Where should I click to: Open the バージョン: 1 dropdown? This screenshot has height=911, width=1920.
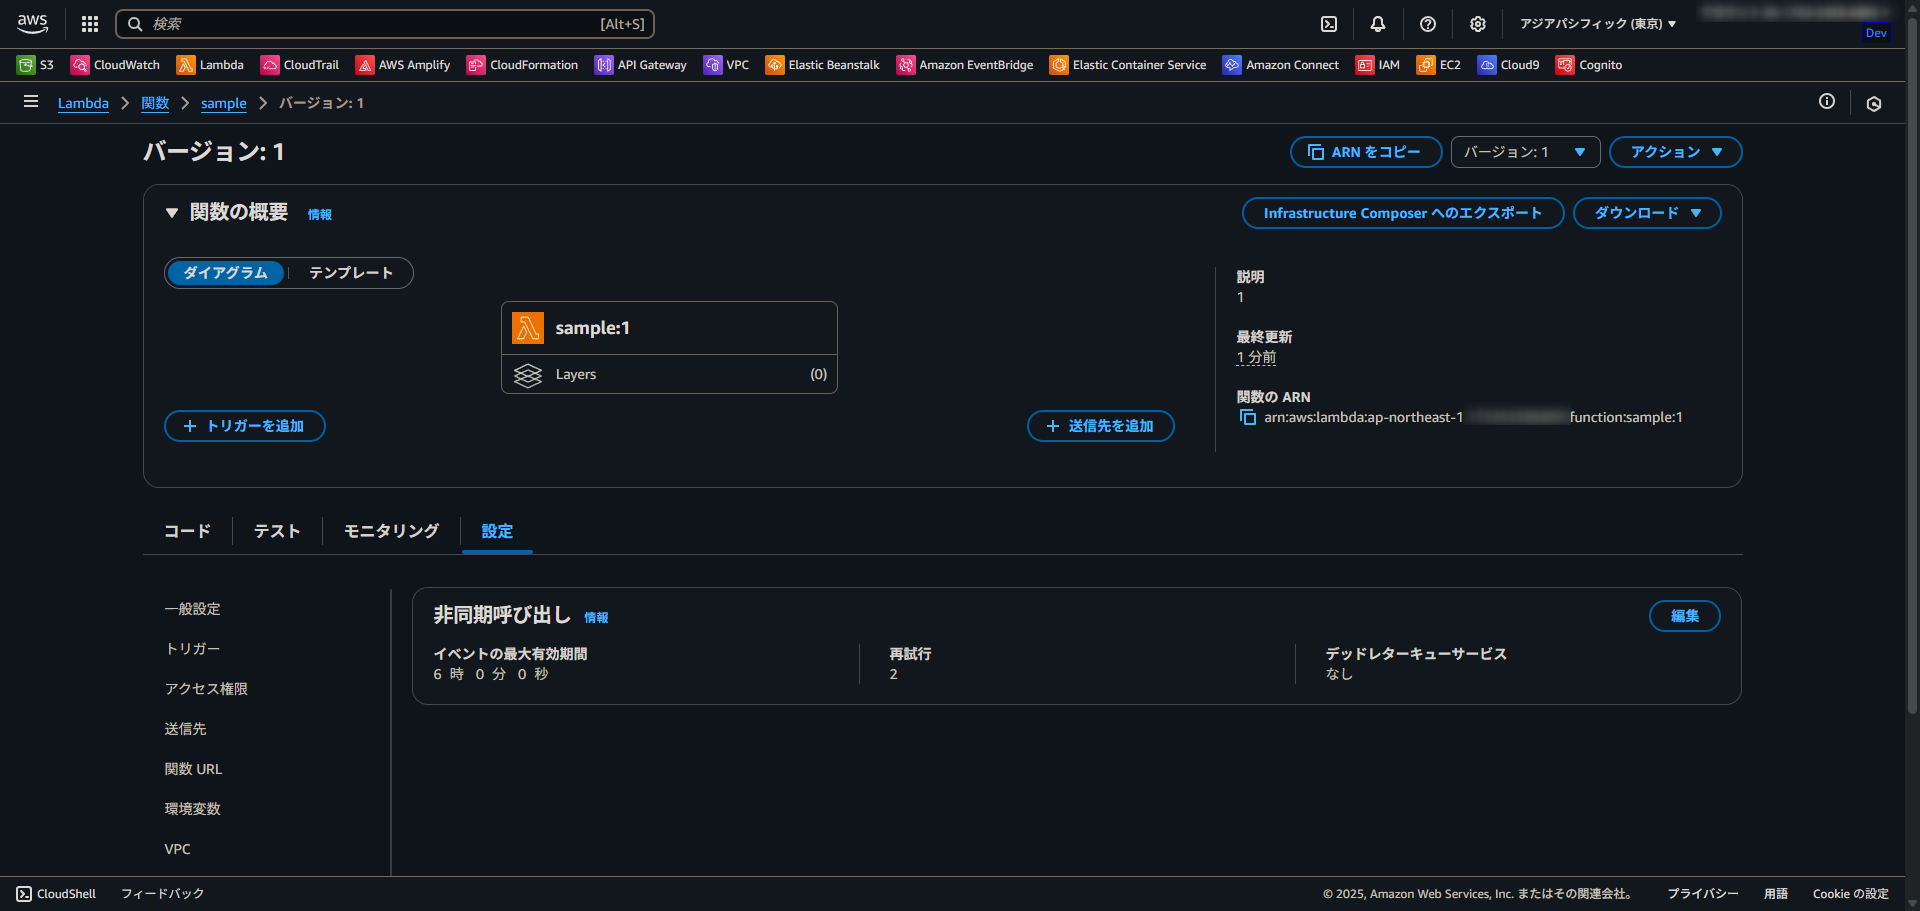[1525, 152]
